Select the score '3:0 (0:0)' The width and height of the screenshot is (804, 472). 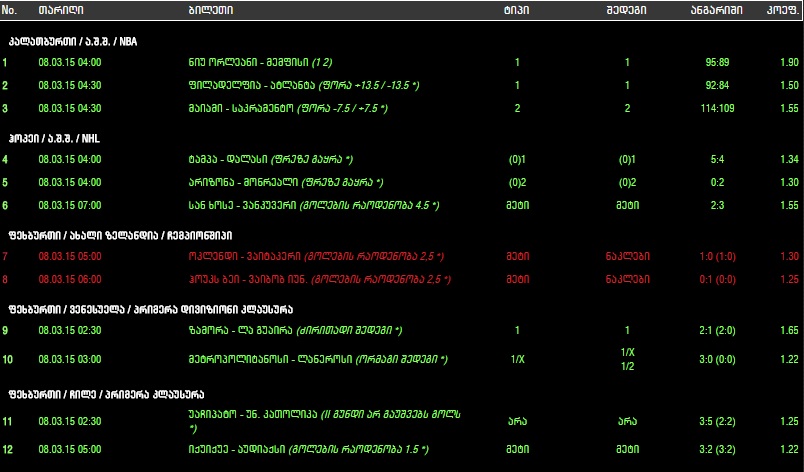point(717,359)
